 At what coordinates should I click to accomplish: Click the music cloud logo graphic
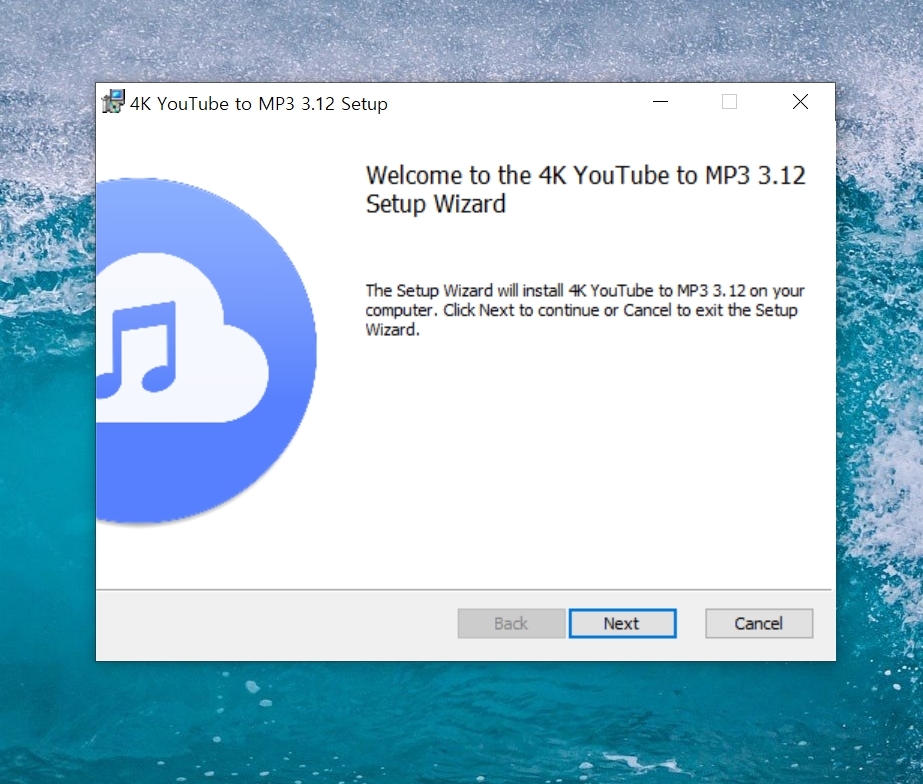tap(206, 351)
